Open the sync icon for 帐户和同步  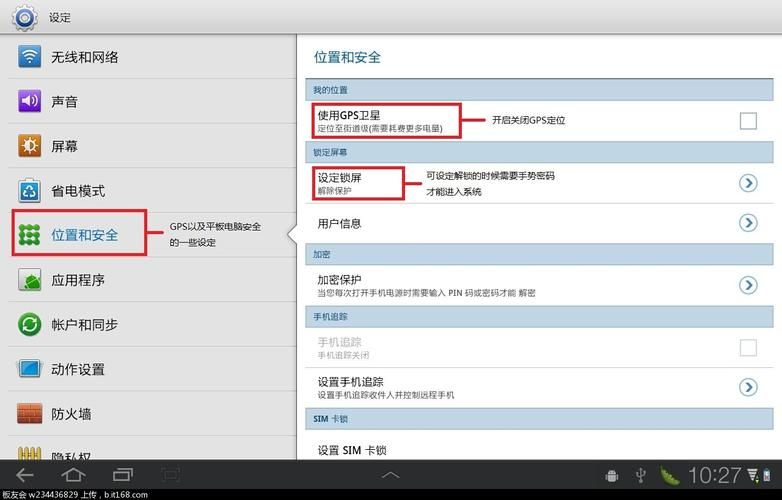tap(30, 324)
